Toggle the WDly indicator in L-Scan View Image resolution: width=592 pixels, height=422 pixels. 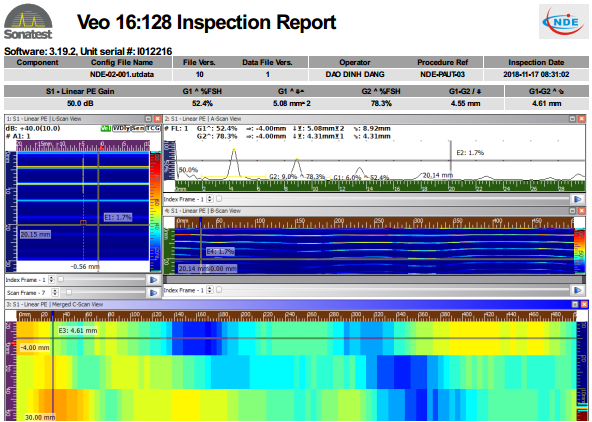(x=121, y=128)
